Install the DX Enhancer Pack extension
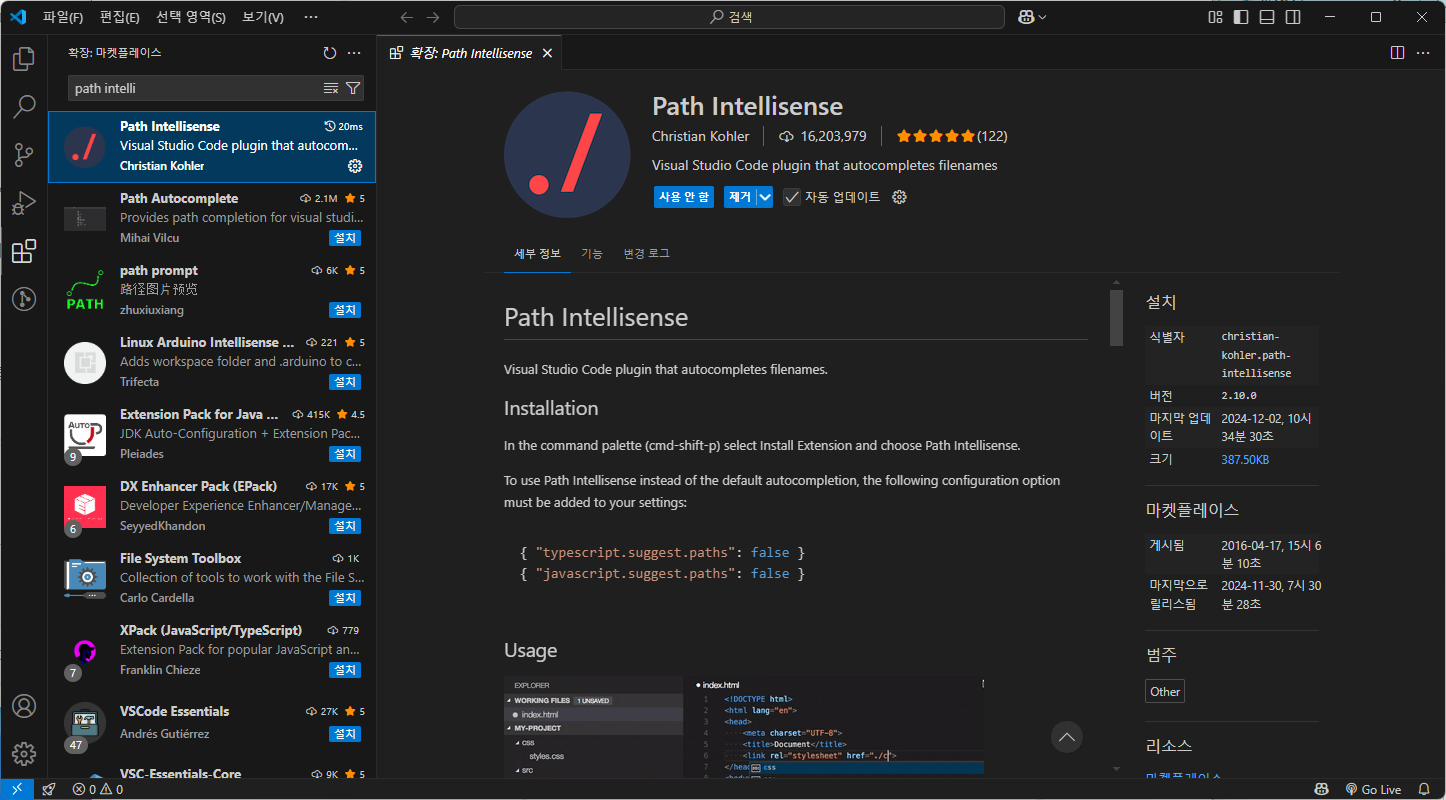The image size is (1446, 800). (x=345, y=526)
